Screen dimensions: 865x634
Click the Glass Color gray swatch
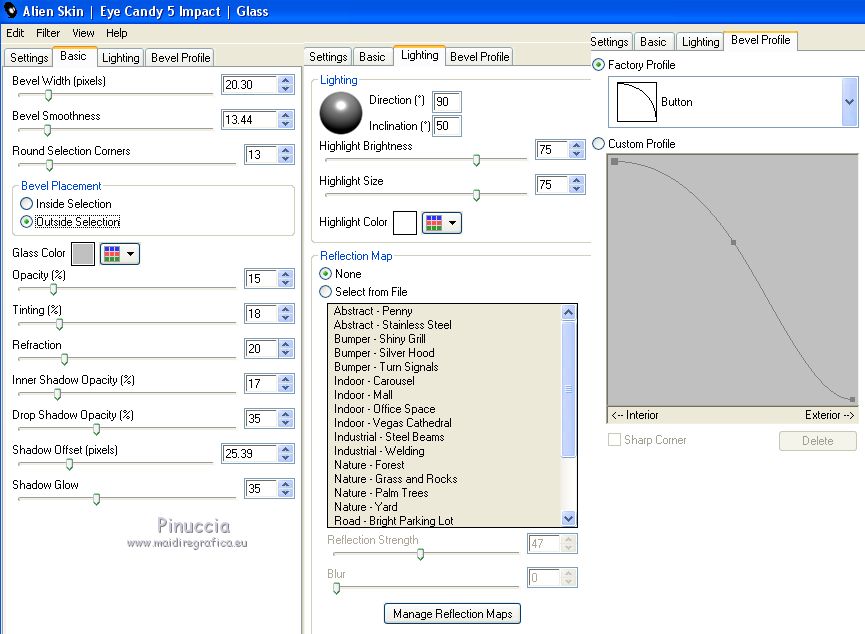coord(83,254)
